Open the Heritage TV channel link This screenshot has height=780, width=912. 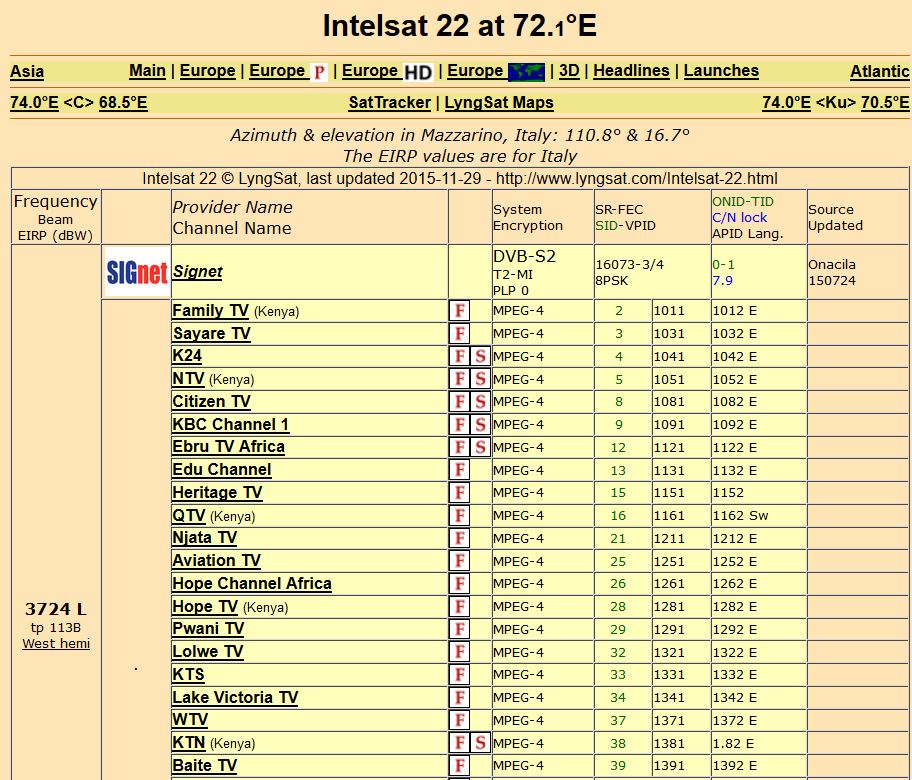coord(218,493)
